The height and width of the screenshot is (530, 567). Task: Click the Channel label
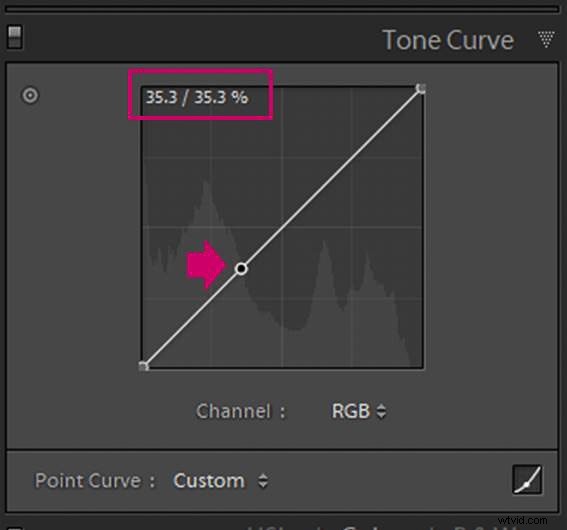point(240,411)
